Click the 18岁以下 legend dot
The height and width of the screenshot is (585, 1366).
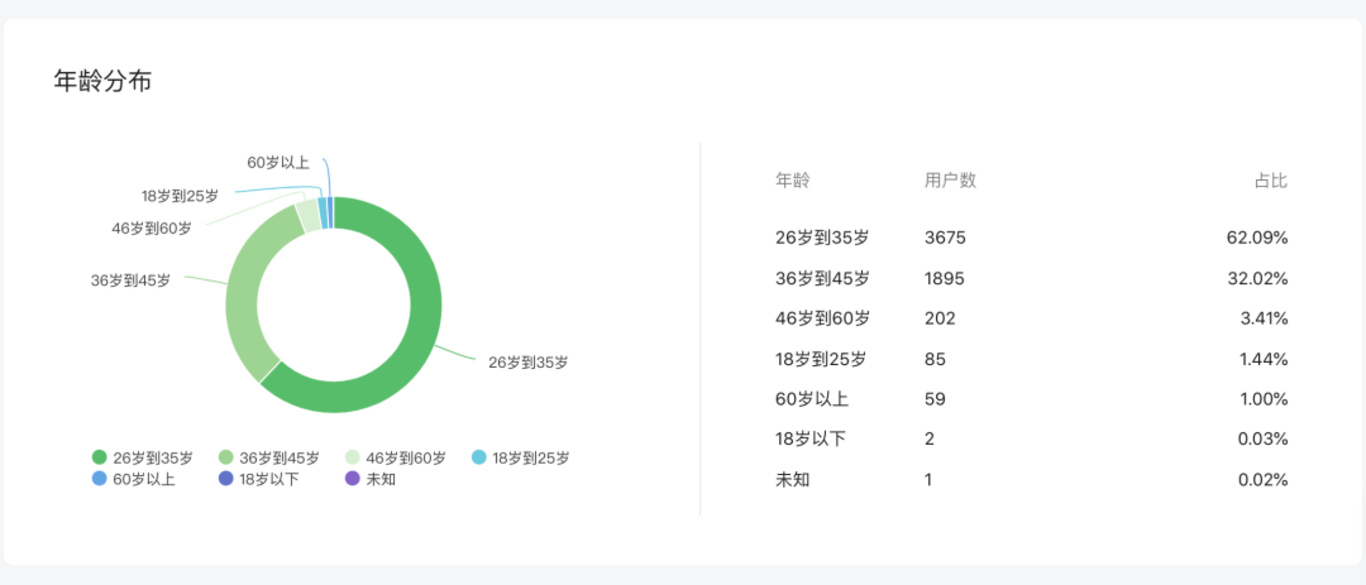click(226, 479)
